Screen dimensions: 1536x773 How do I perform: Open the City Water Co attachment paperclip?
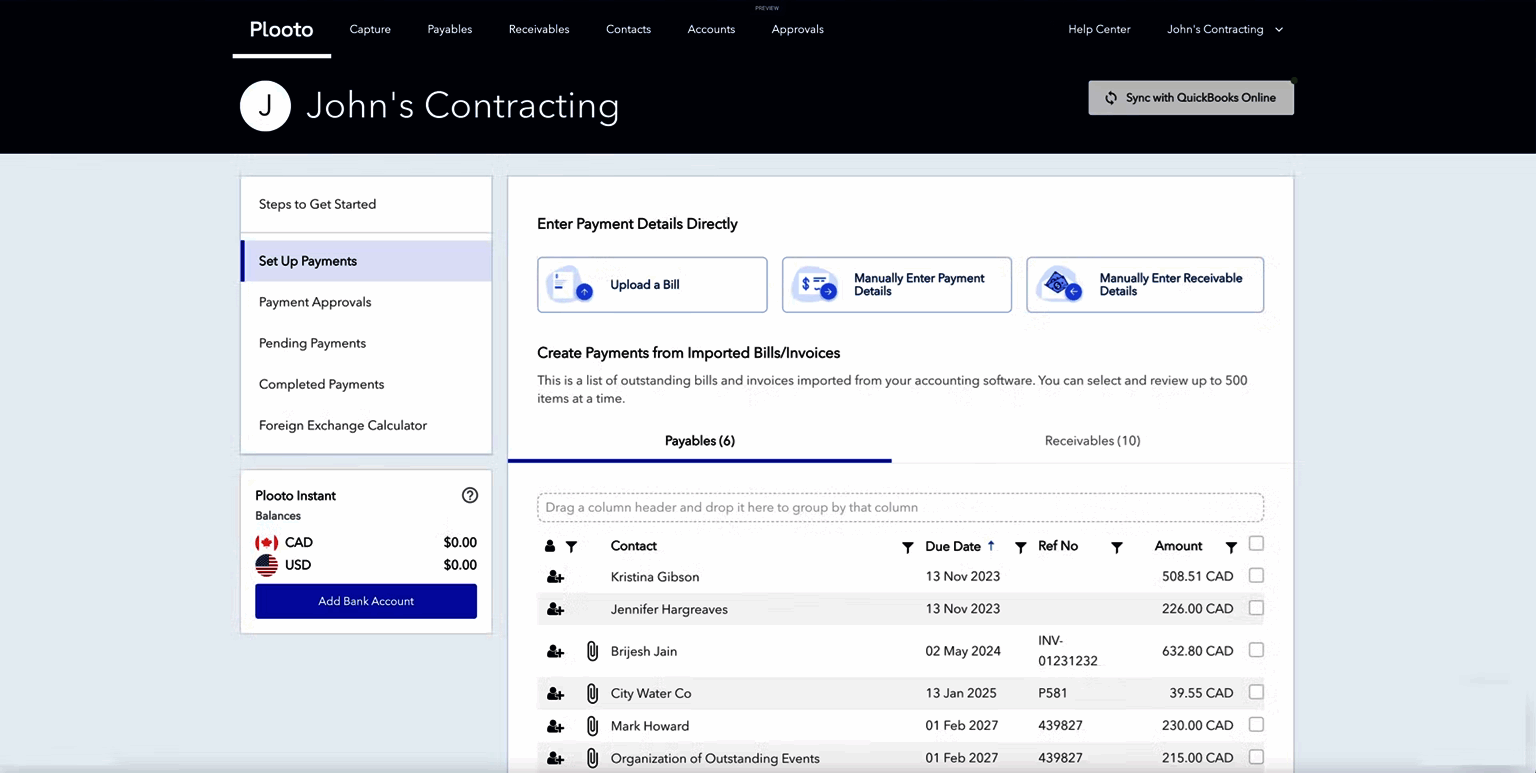(x=592, y=693)
